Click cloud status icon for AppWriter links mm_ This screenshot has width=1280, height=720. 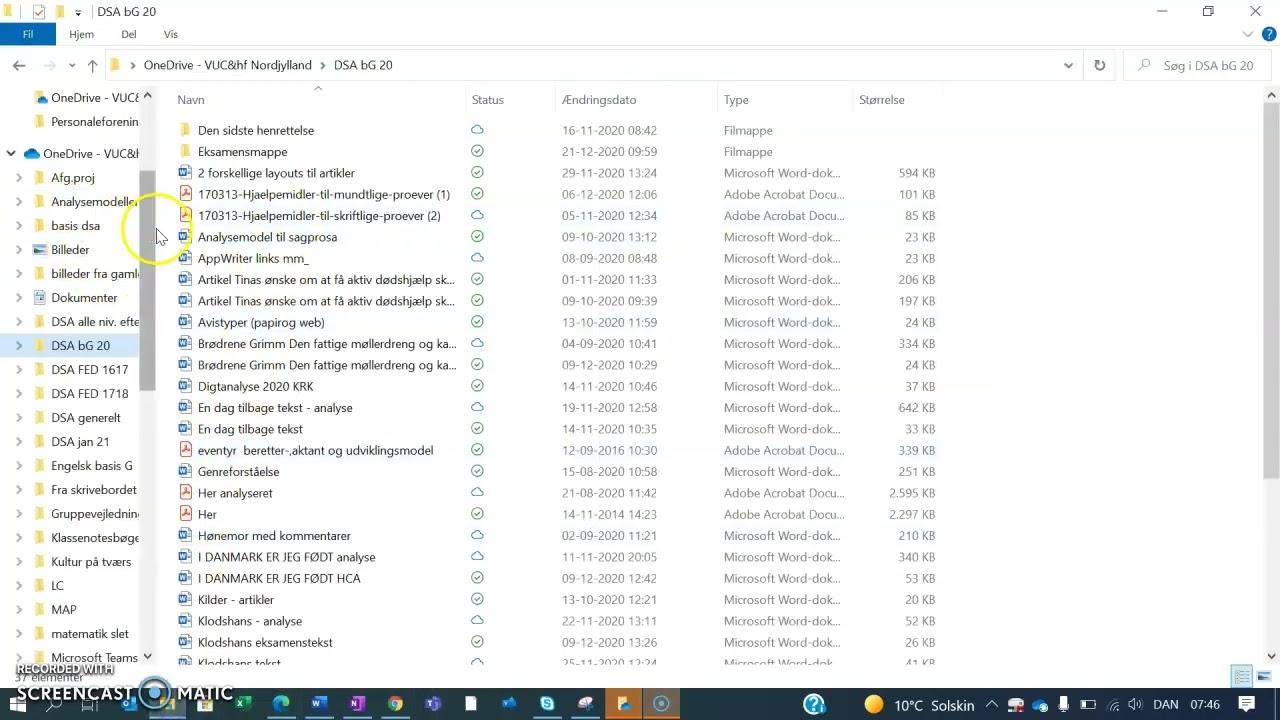point(477,258)
